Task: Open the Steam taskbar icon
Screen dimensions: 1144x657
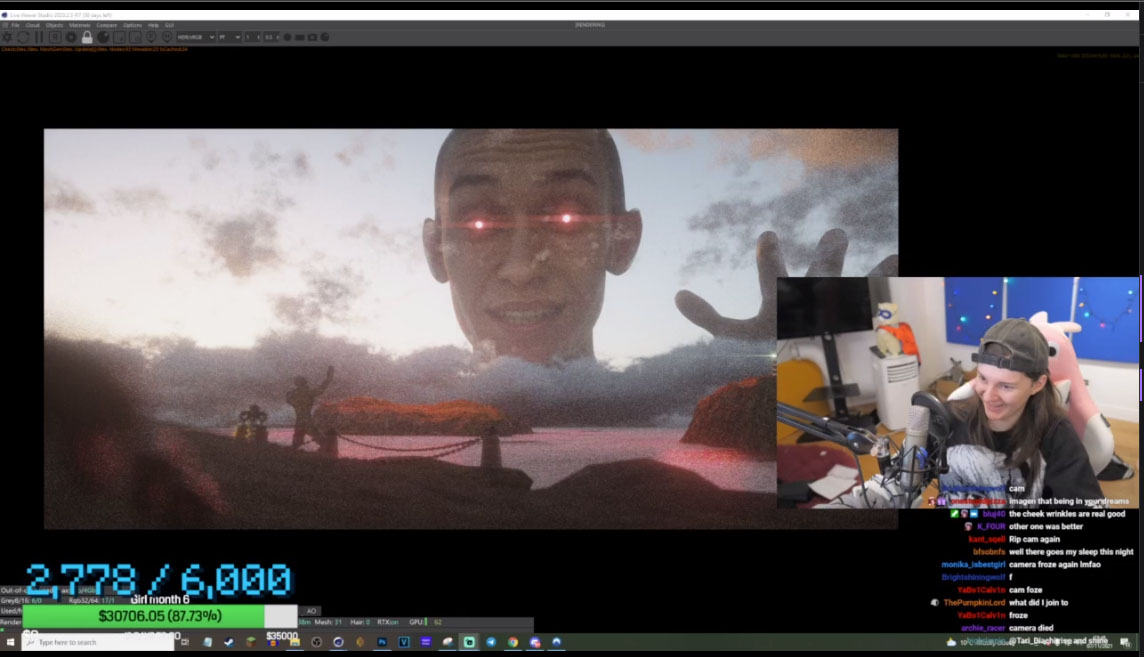Action: point(229,642)
